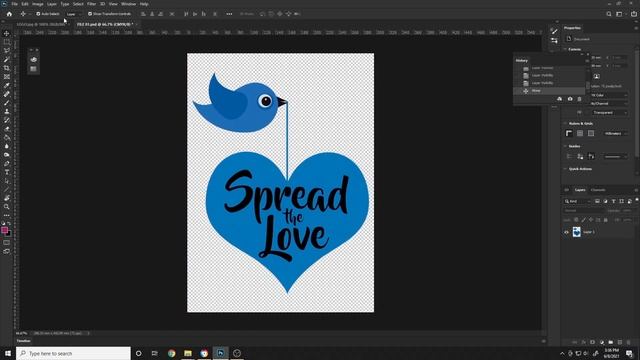Image resolution: width=640 pixels, height=360 pixels.
Task: Toggle the Auto-Select checkbox
Action: click(38, 14)
